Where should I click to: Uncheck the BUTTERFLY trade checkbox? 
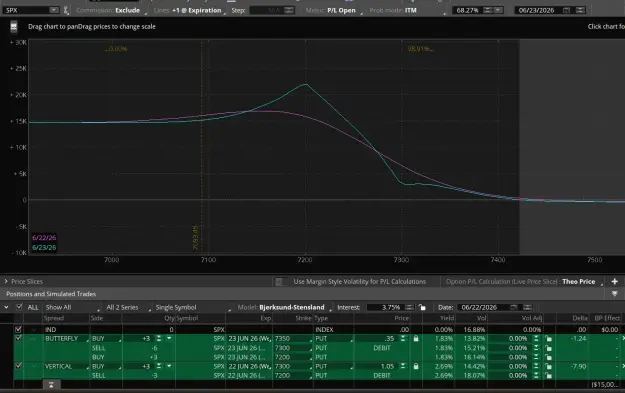(x=18, y=338)
